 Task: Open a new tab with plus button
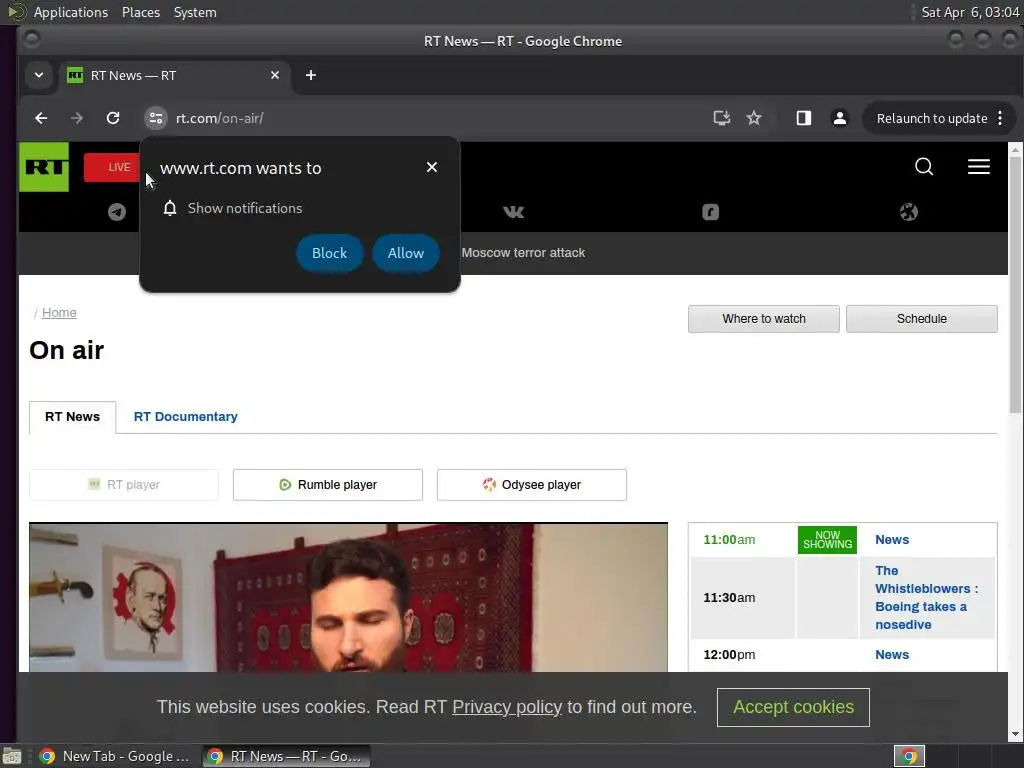311,75
